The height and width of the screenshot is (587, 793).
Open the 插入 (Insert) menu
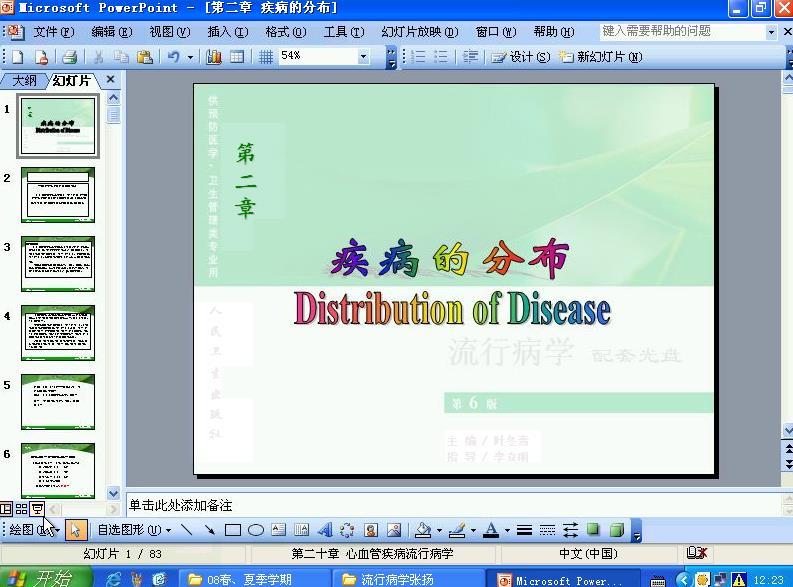(x=227, y=32)
